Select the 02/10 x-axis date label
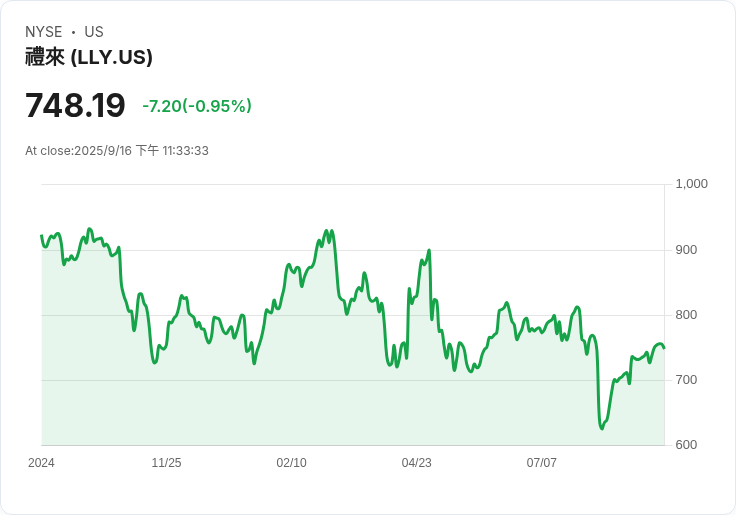The image size is (736, 515). pos(291,463)
